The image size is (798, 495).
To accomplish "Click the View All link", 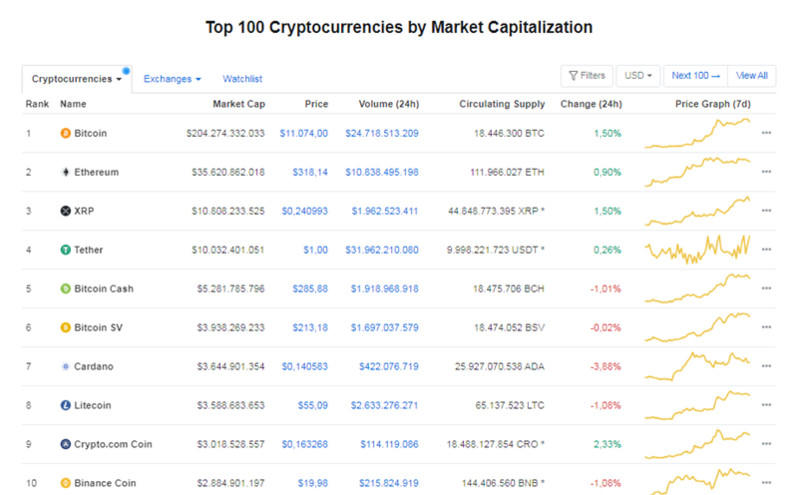I will [x=752, y=75].
